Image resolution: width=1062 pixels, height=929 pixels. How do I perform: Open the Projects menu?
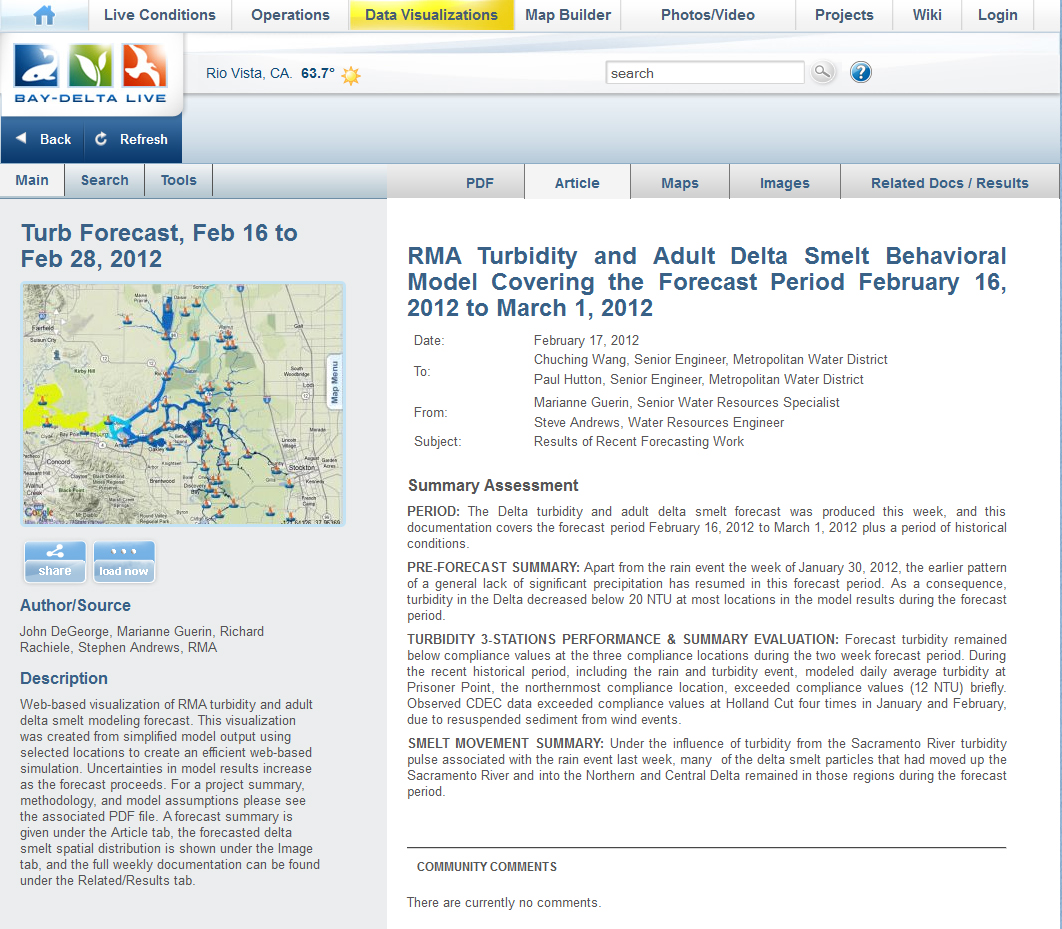point(844,15)
